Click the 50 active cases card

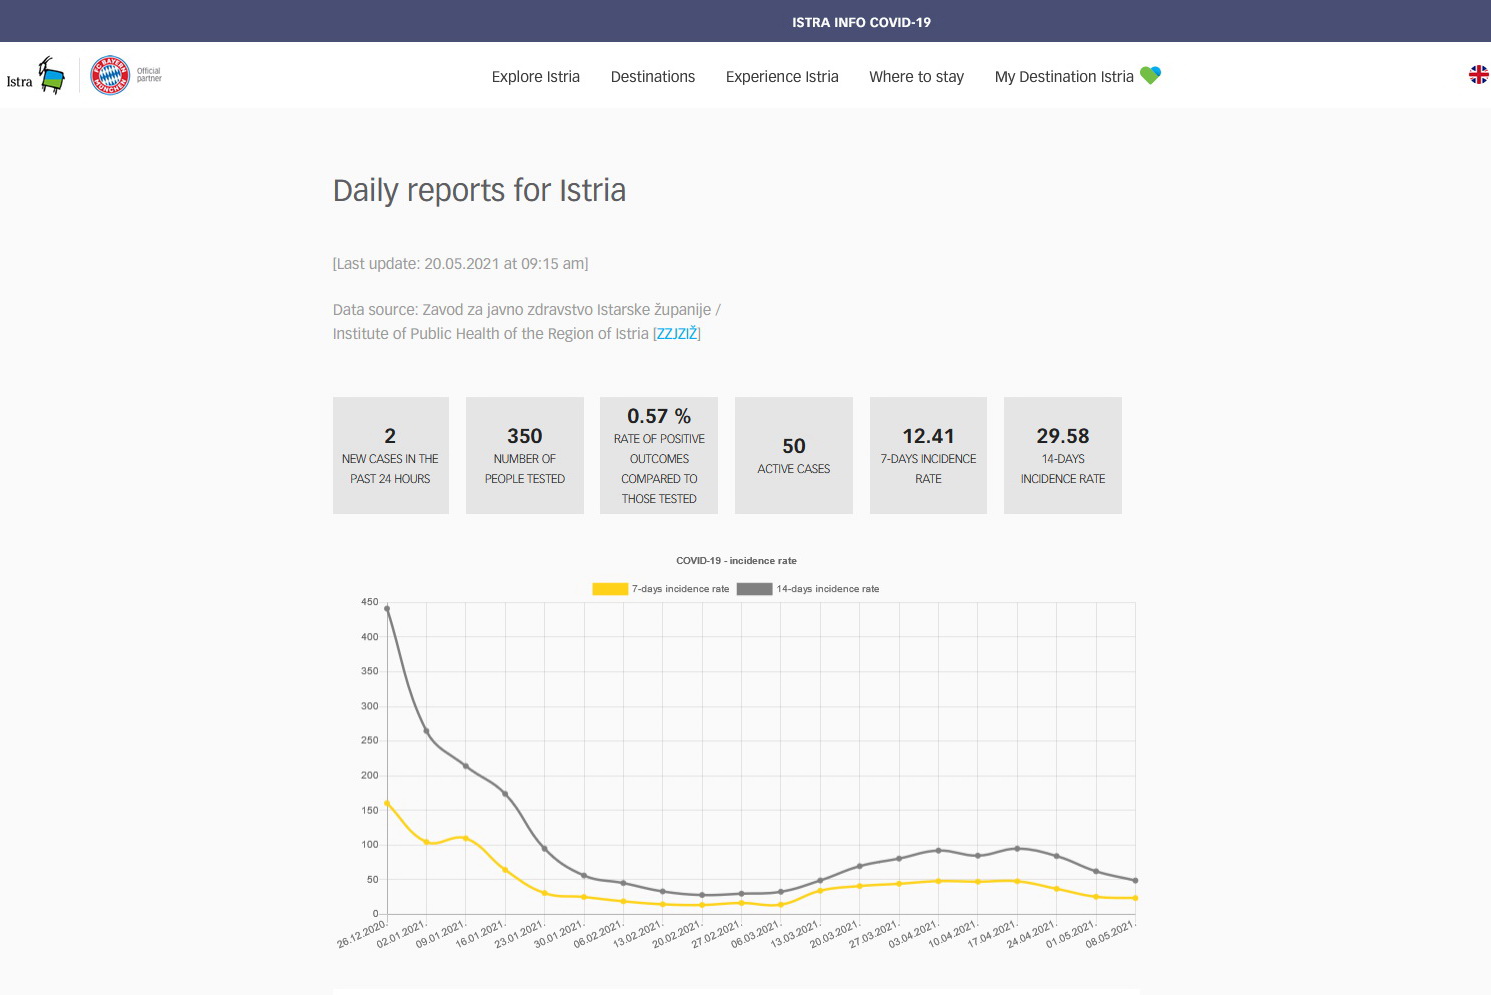[x=794, y=456]
